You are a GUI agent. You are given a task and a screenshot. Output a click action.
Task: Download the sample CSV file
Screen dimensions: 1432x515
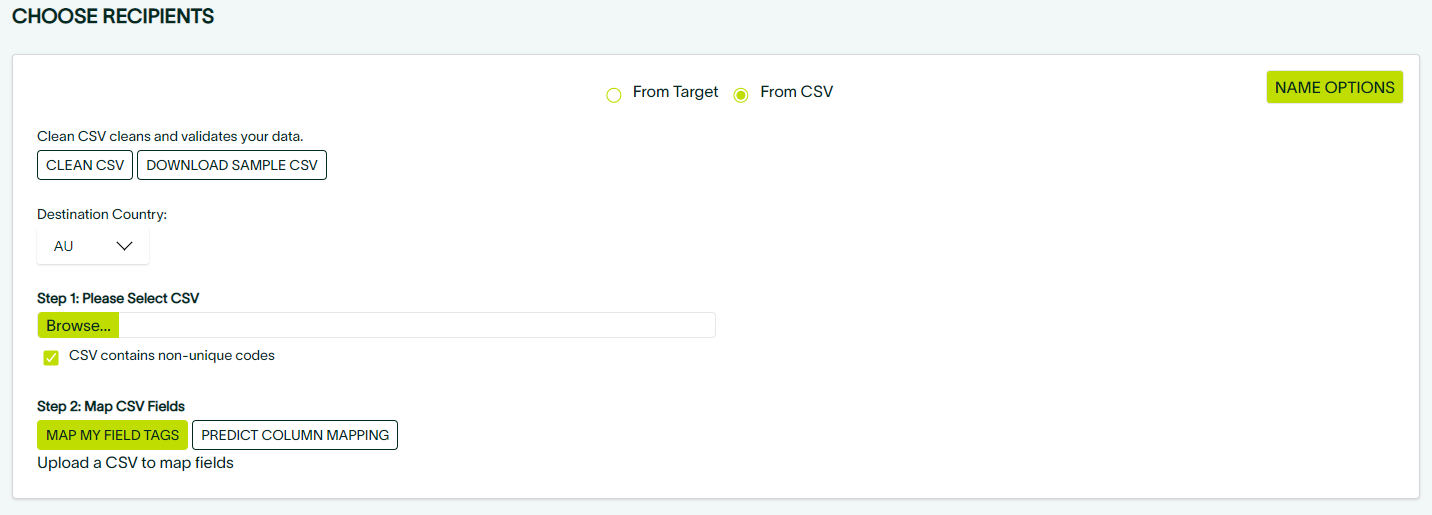[232, 165]
